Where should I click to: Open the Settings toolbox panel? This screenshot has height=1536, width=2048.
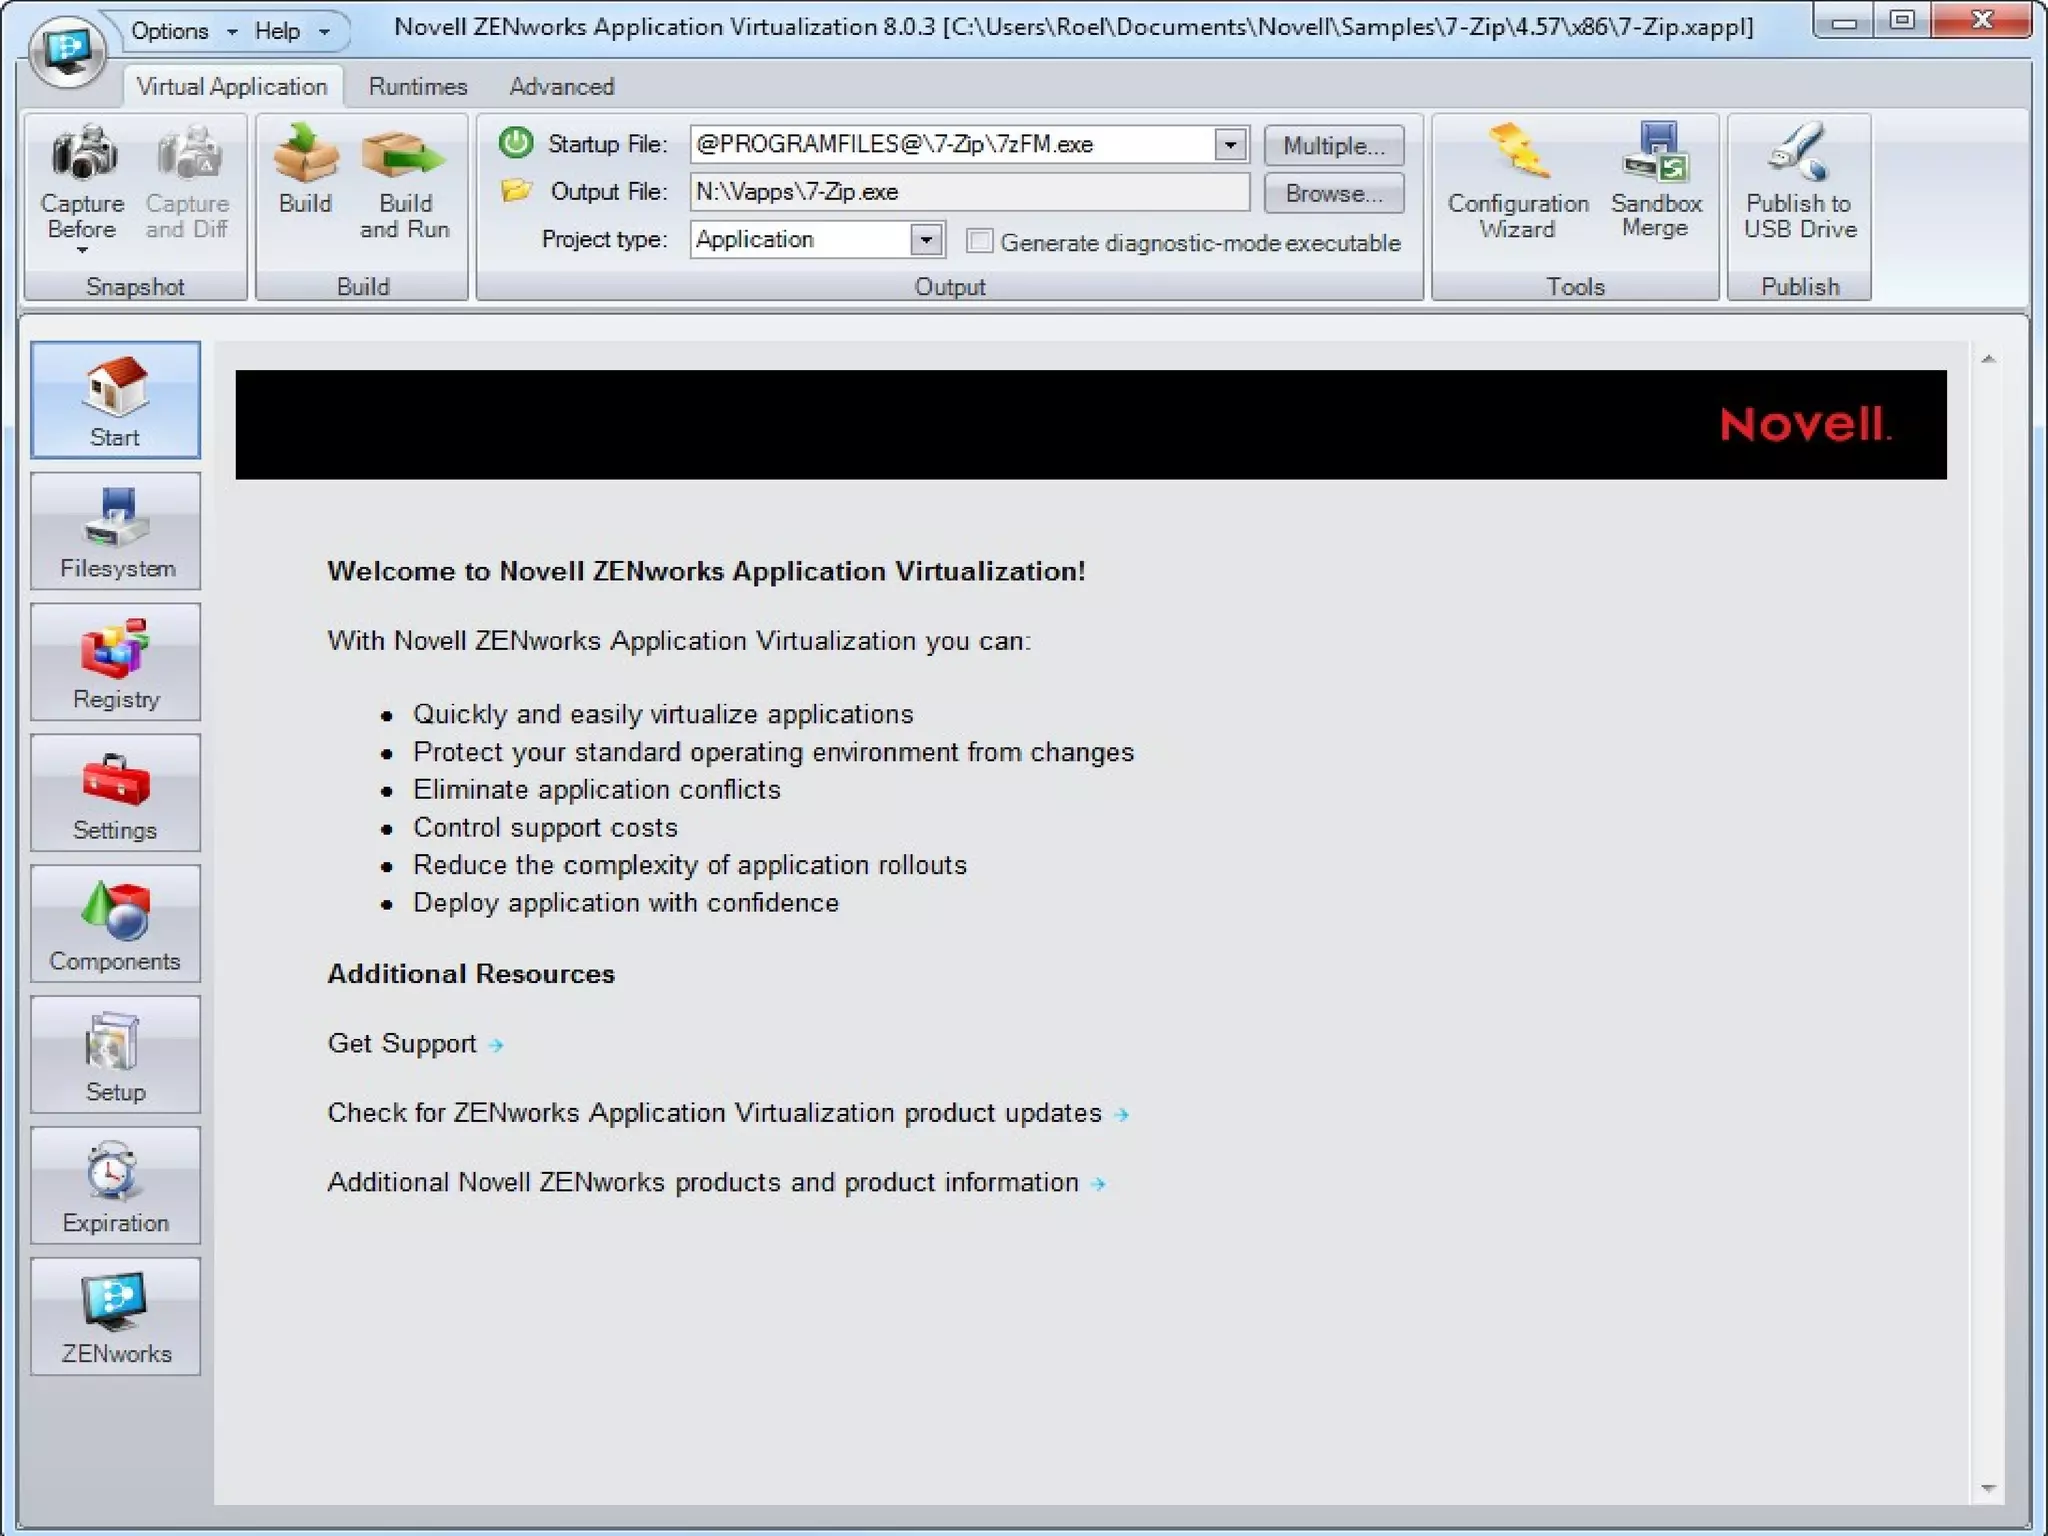click(115, 793)
